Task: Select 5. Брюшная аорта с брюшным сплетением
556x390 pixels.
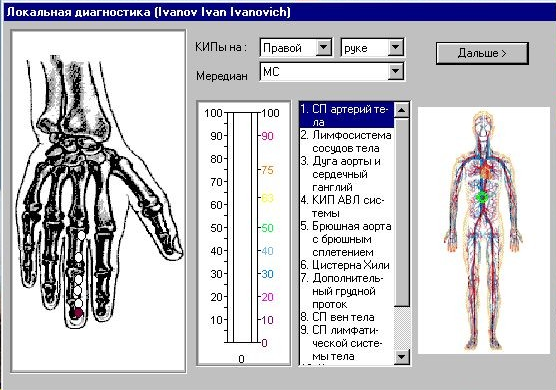Action: click(347, 239)
